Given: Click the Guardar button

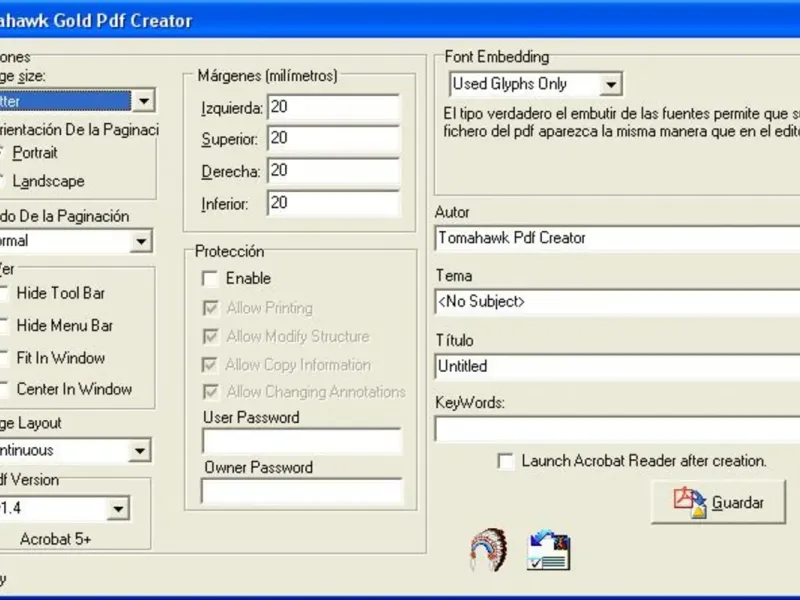Looking at the screenshot, I should 718,503.
